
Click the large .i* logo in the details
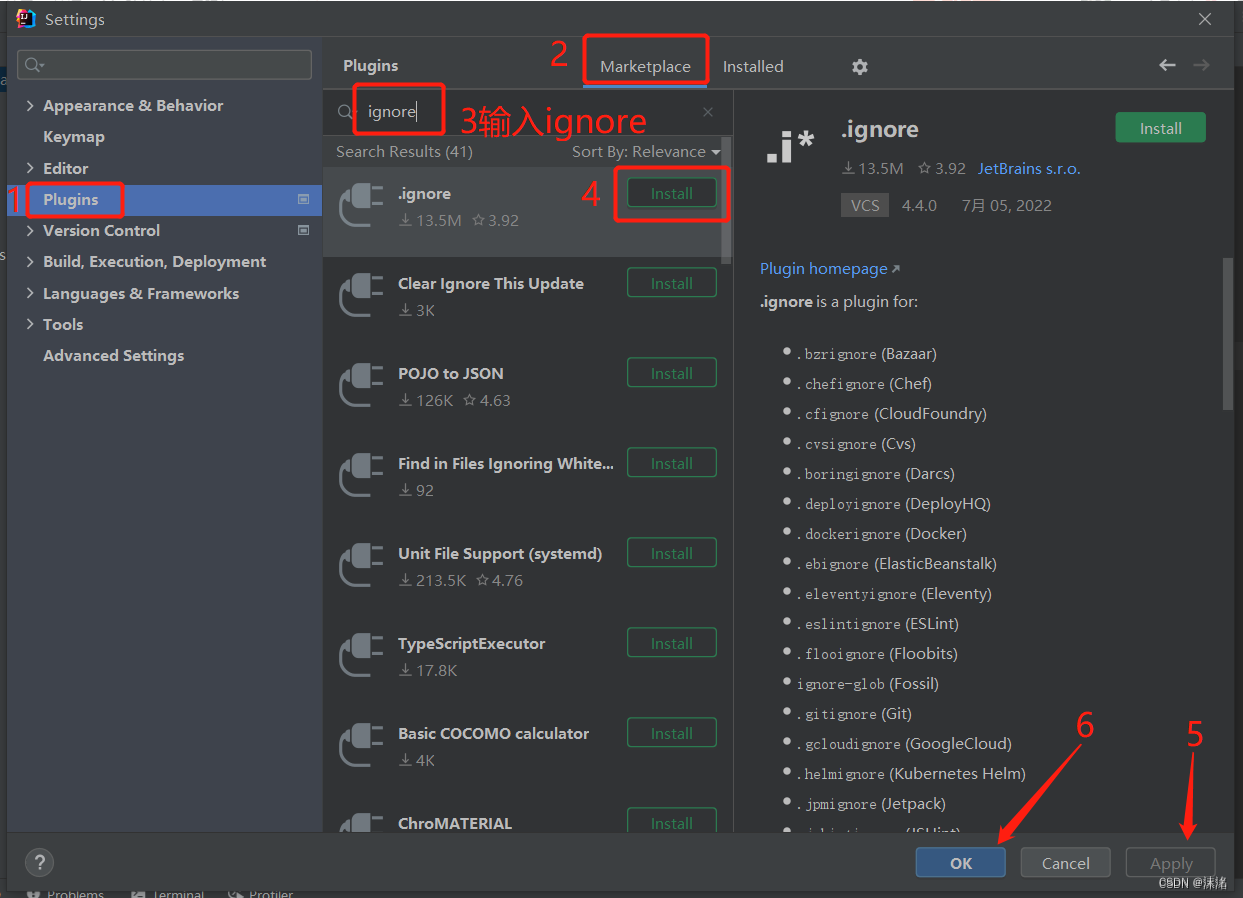pos(790,146)
